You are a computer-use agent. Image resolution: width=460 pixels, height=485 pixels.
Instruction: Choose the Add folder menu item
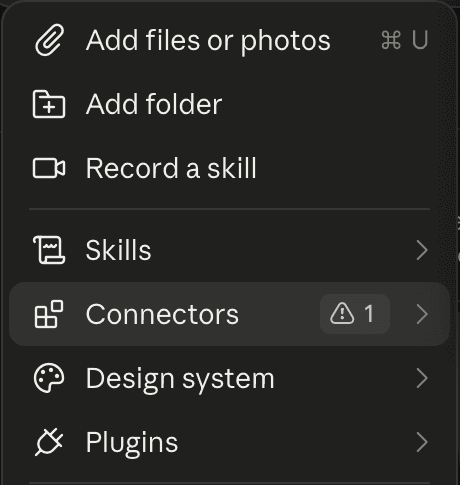coord(229,104)
